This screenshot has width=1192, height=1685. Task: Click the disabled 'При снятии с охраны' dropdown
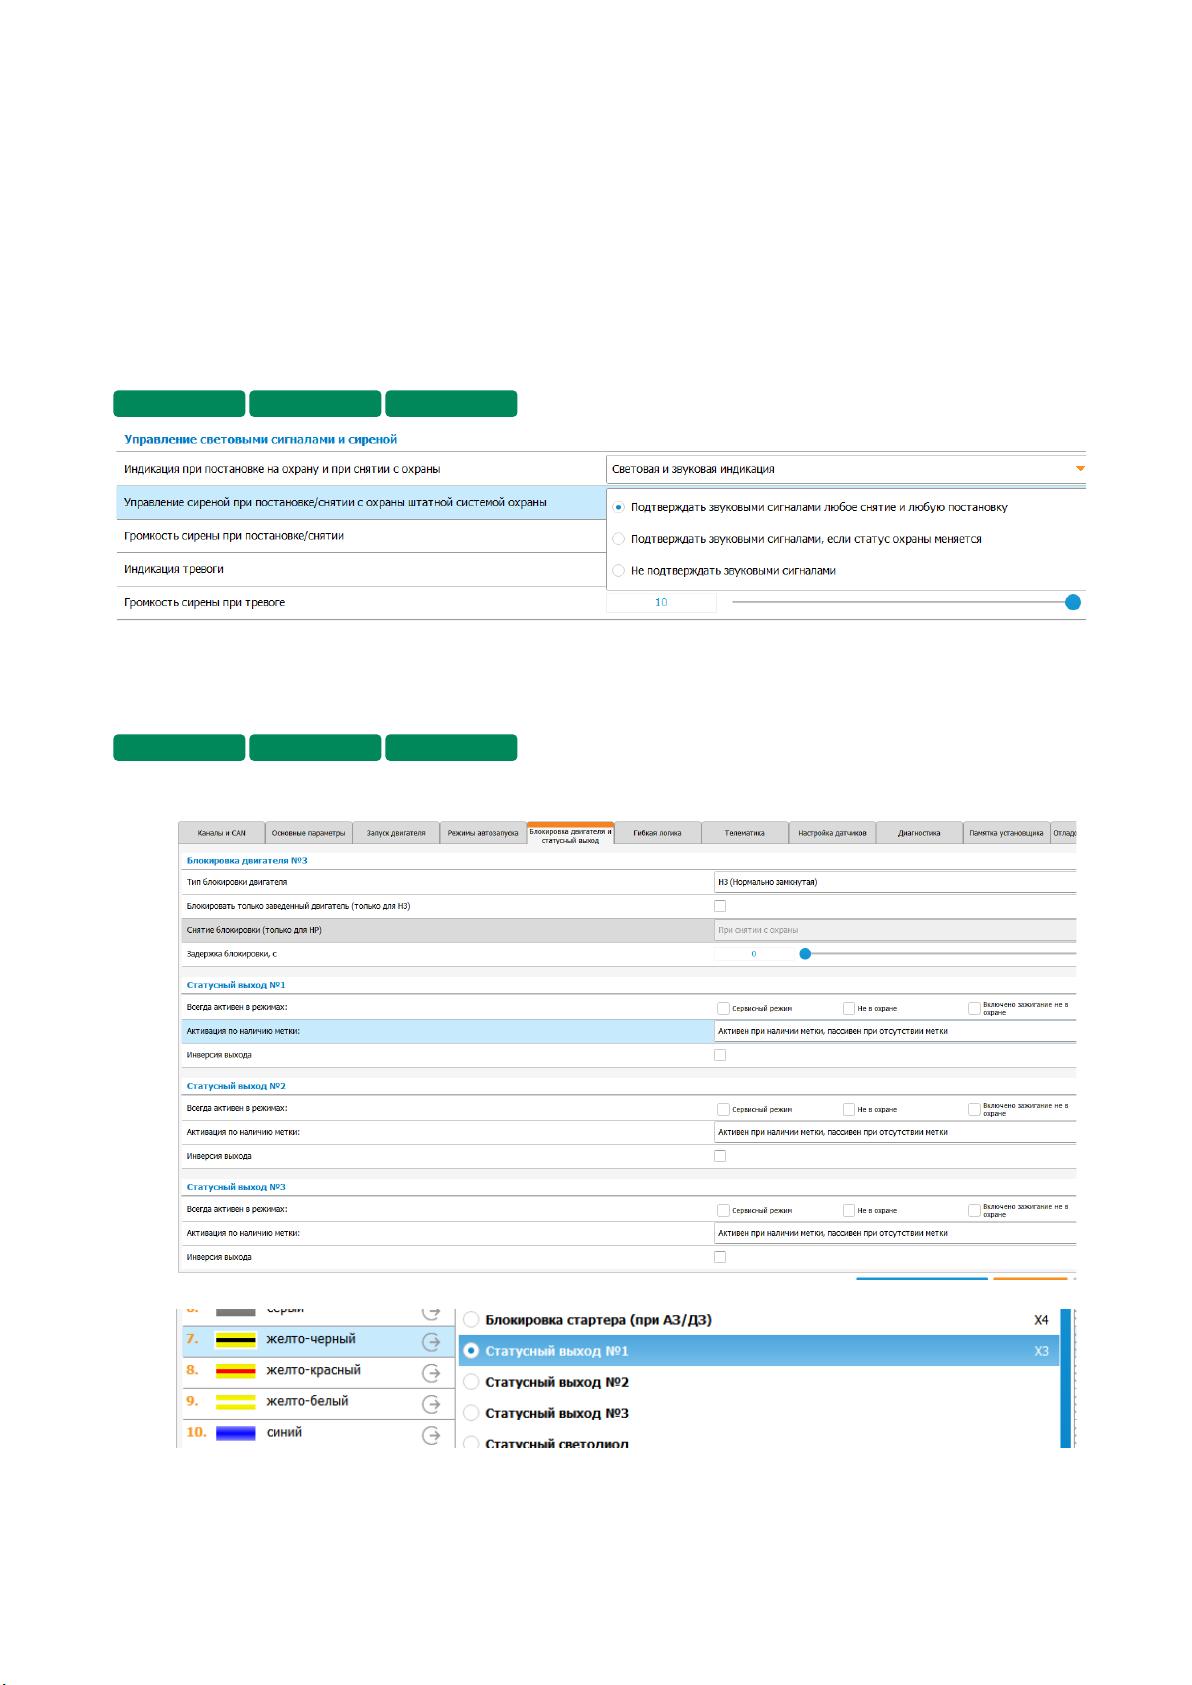895,930
